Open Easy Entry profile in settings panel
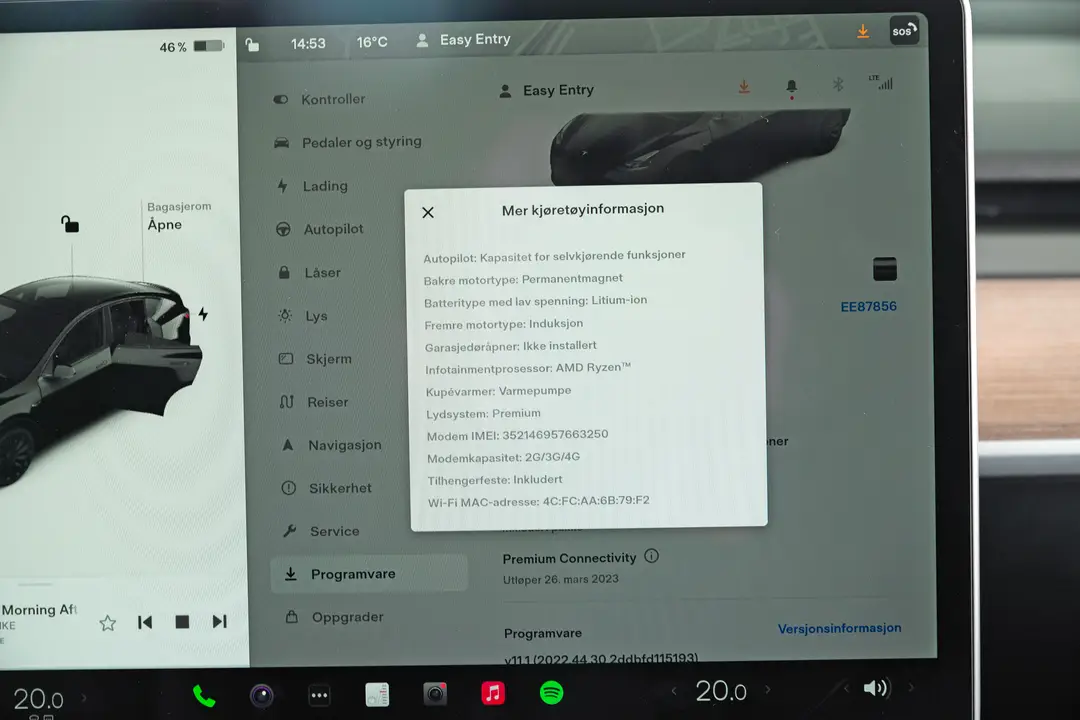Image resolution: width=1080 pixels, height=720 pixels. click(546, 90)
